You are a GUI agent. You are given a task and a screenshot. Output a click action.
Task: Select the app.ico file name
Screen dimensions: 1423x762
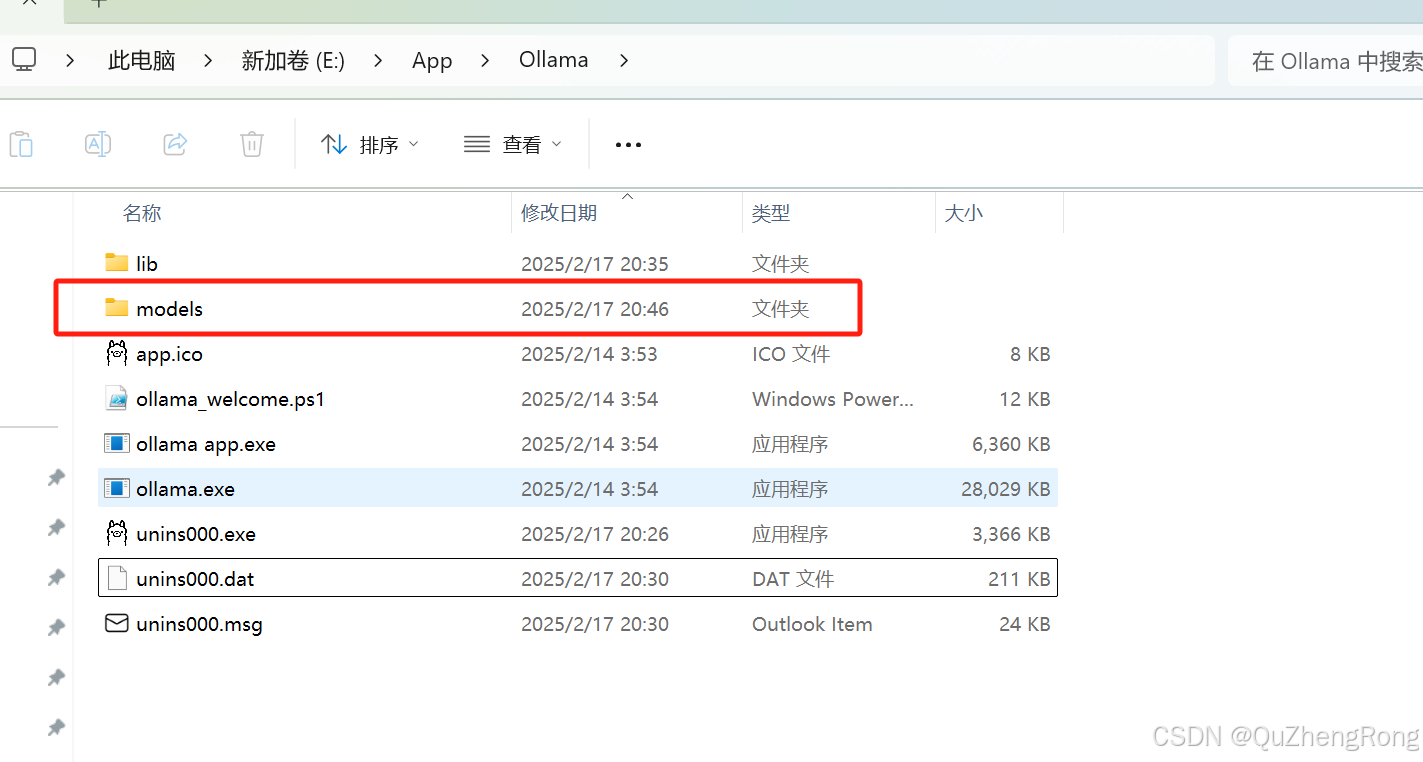pyautogui.click(x=170, y=354)
